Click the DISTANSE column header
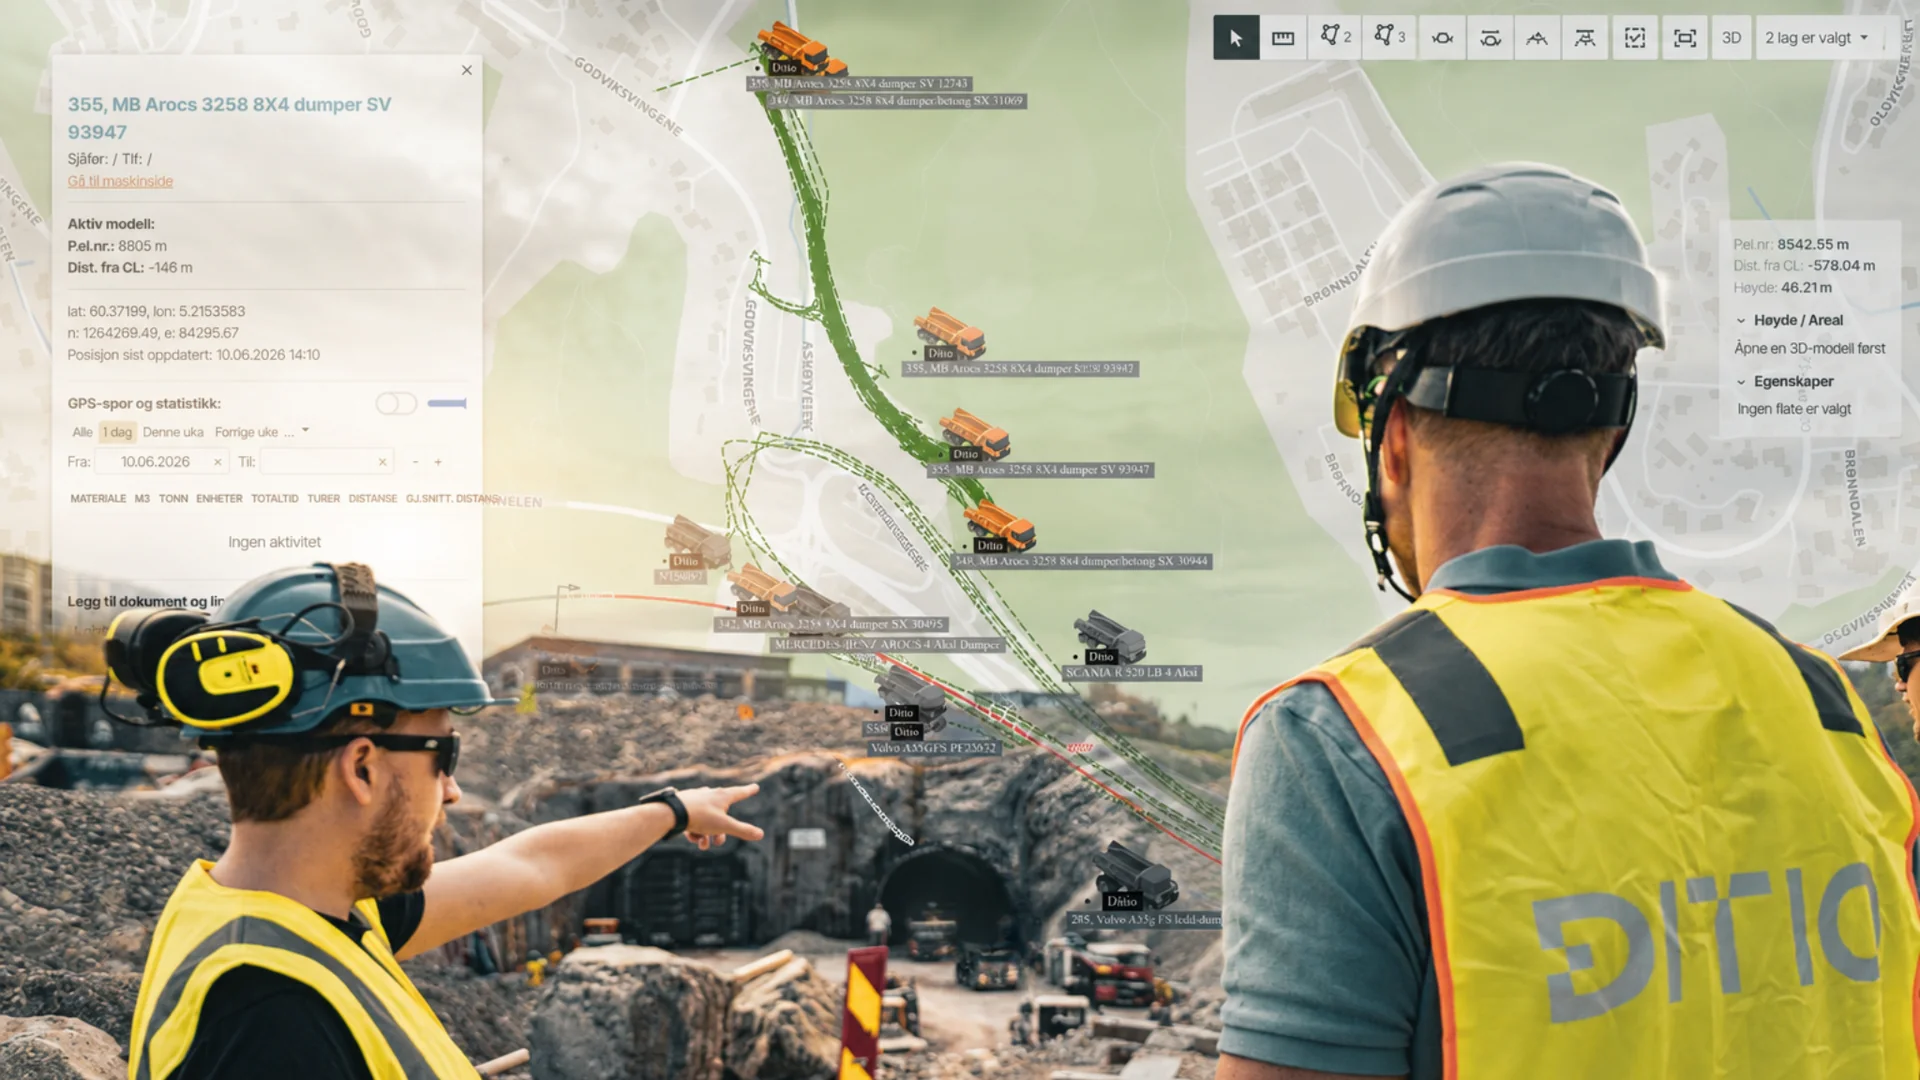The image size is (1920, 1080). click(x=373, y=498)
